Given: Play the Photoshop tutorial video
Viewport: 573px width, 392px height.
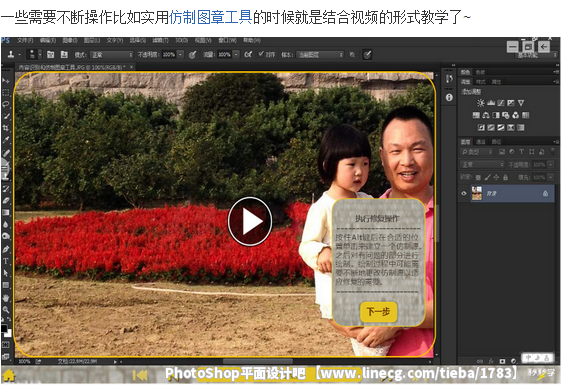Looking at the screenshot, I should [250, 221].
